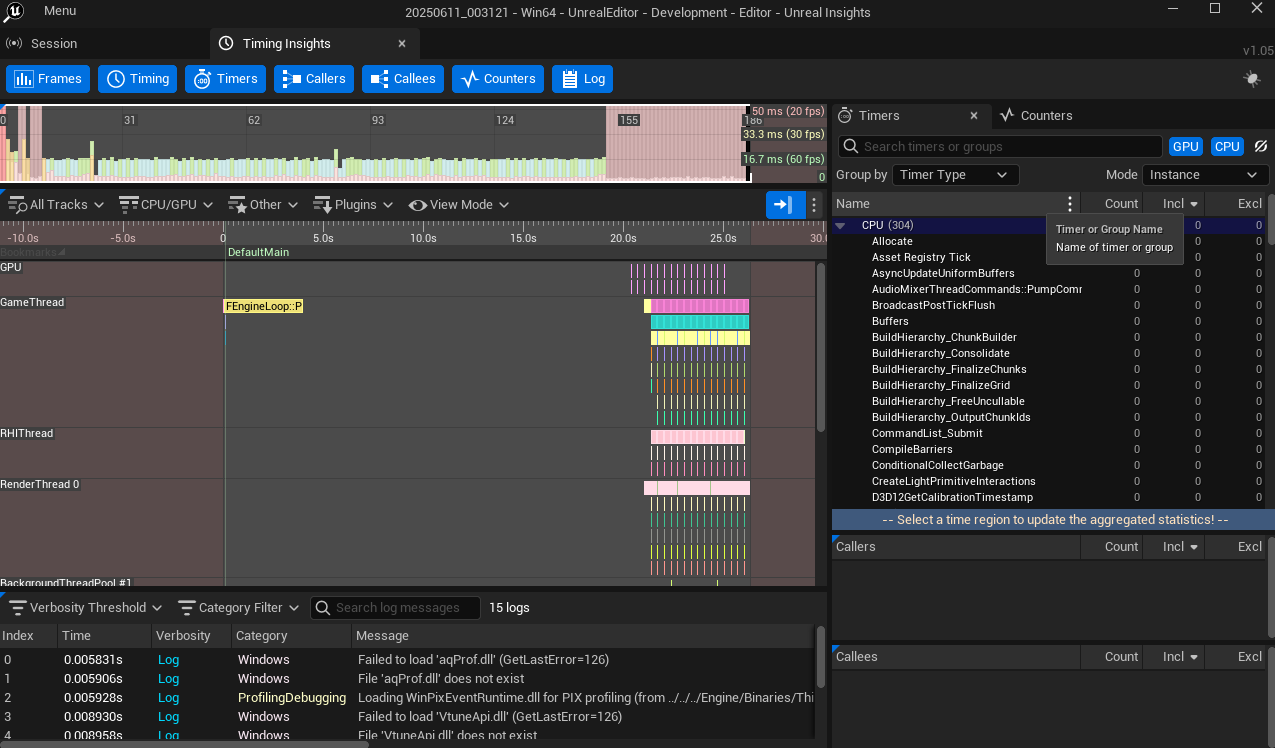Open the View Mode dropdown
This screenshot has height=748, width=1275.
click(459, 205)
